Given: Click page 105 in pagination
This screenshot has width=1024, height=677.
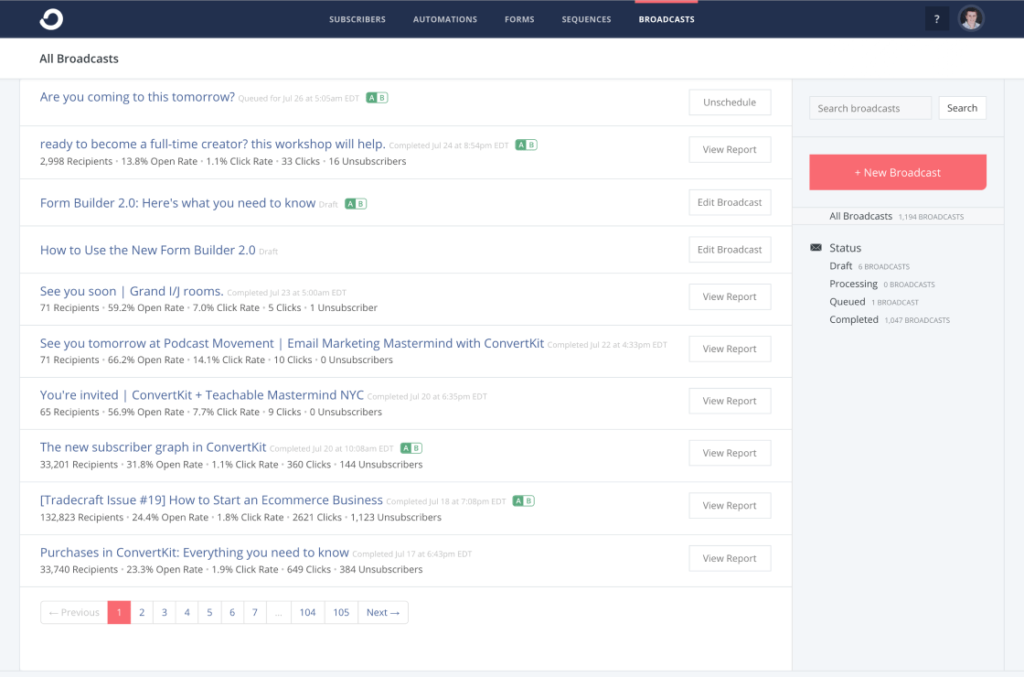Looking at the screenshot, I should 341,612.
